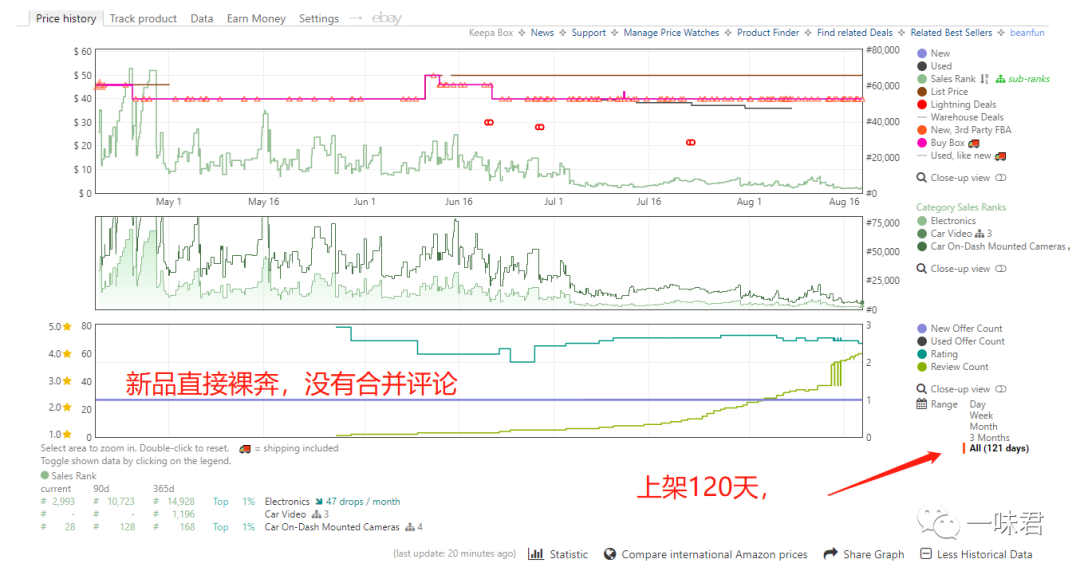The height and width of the screenshot is (571, 1080).
Task: Open the Price history tab
Action: [x=65, y=19]
